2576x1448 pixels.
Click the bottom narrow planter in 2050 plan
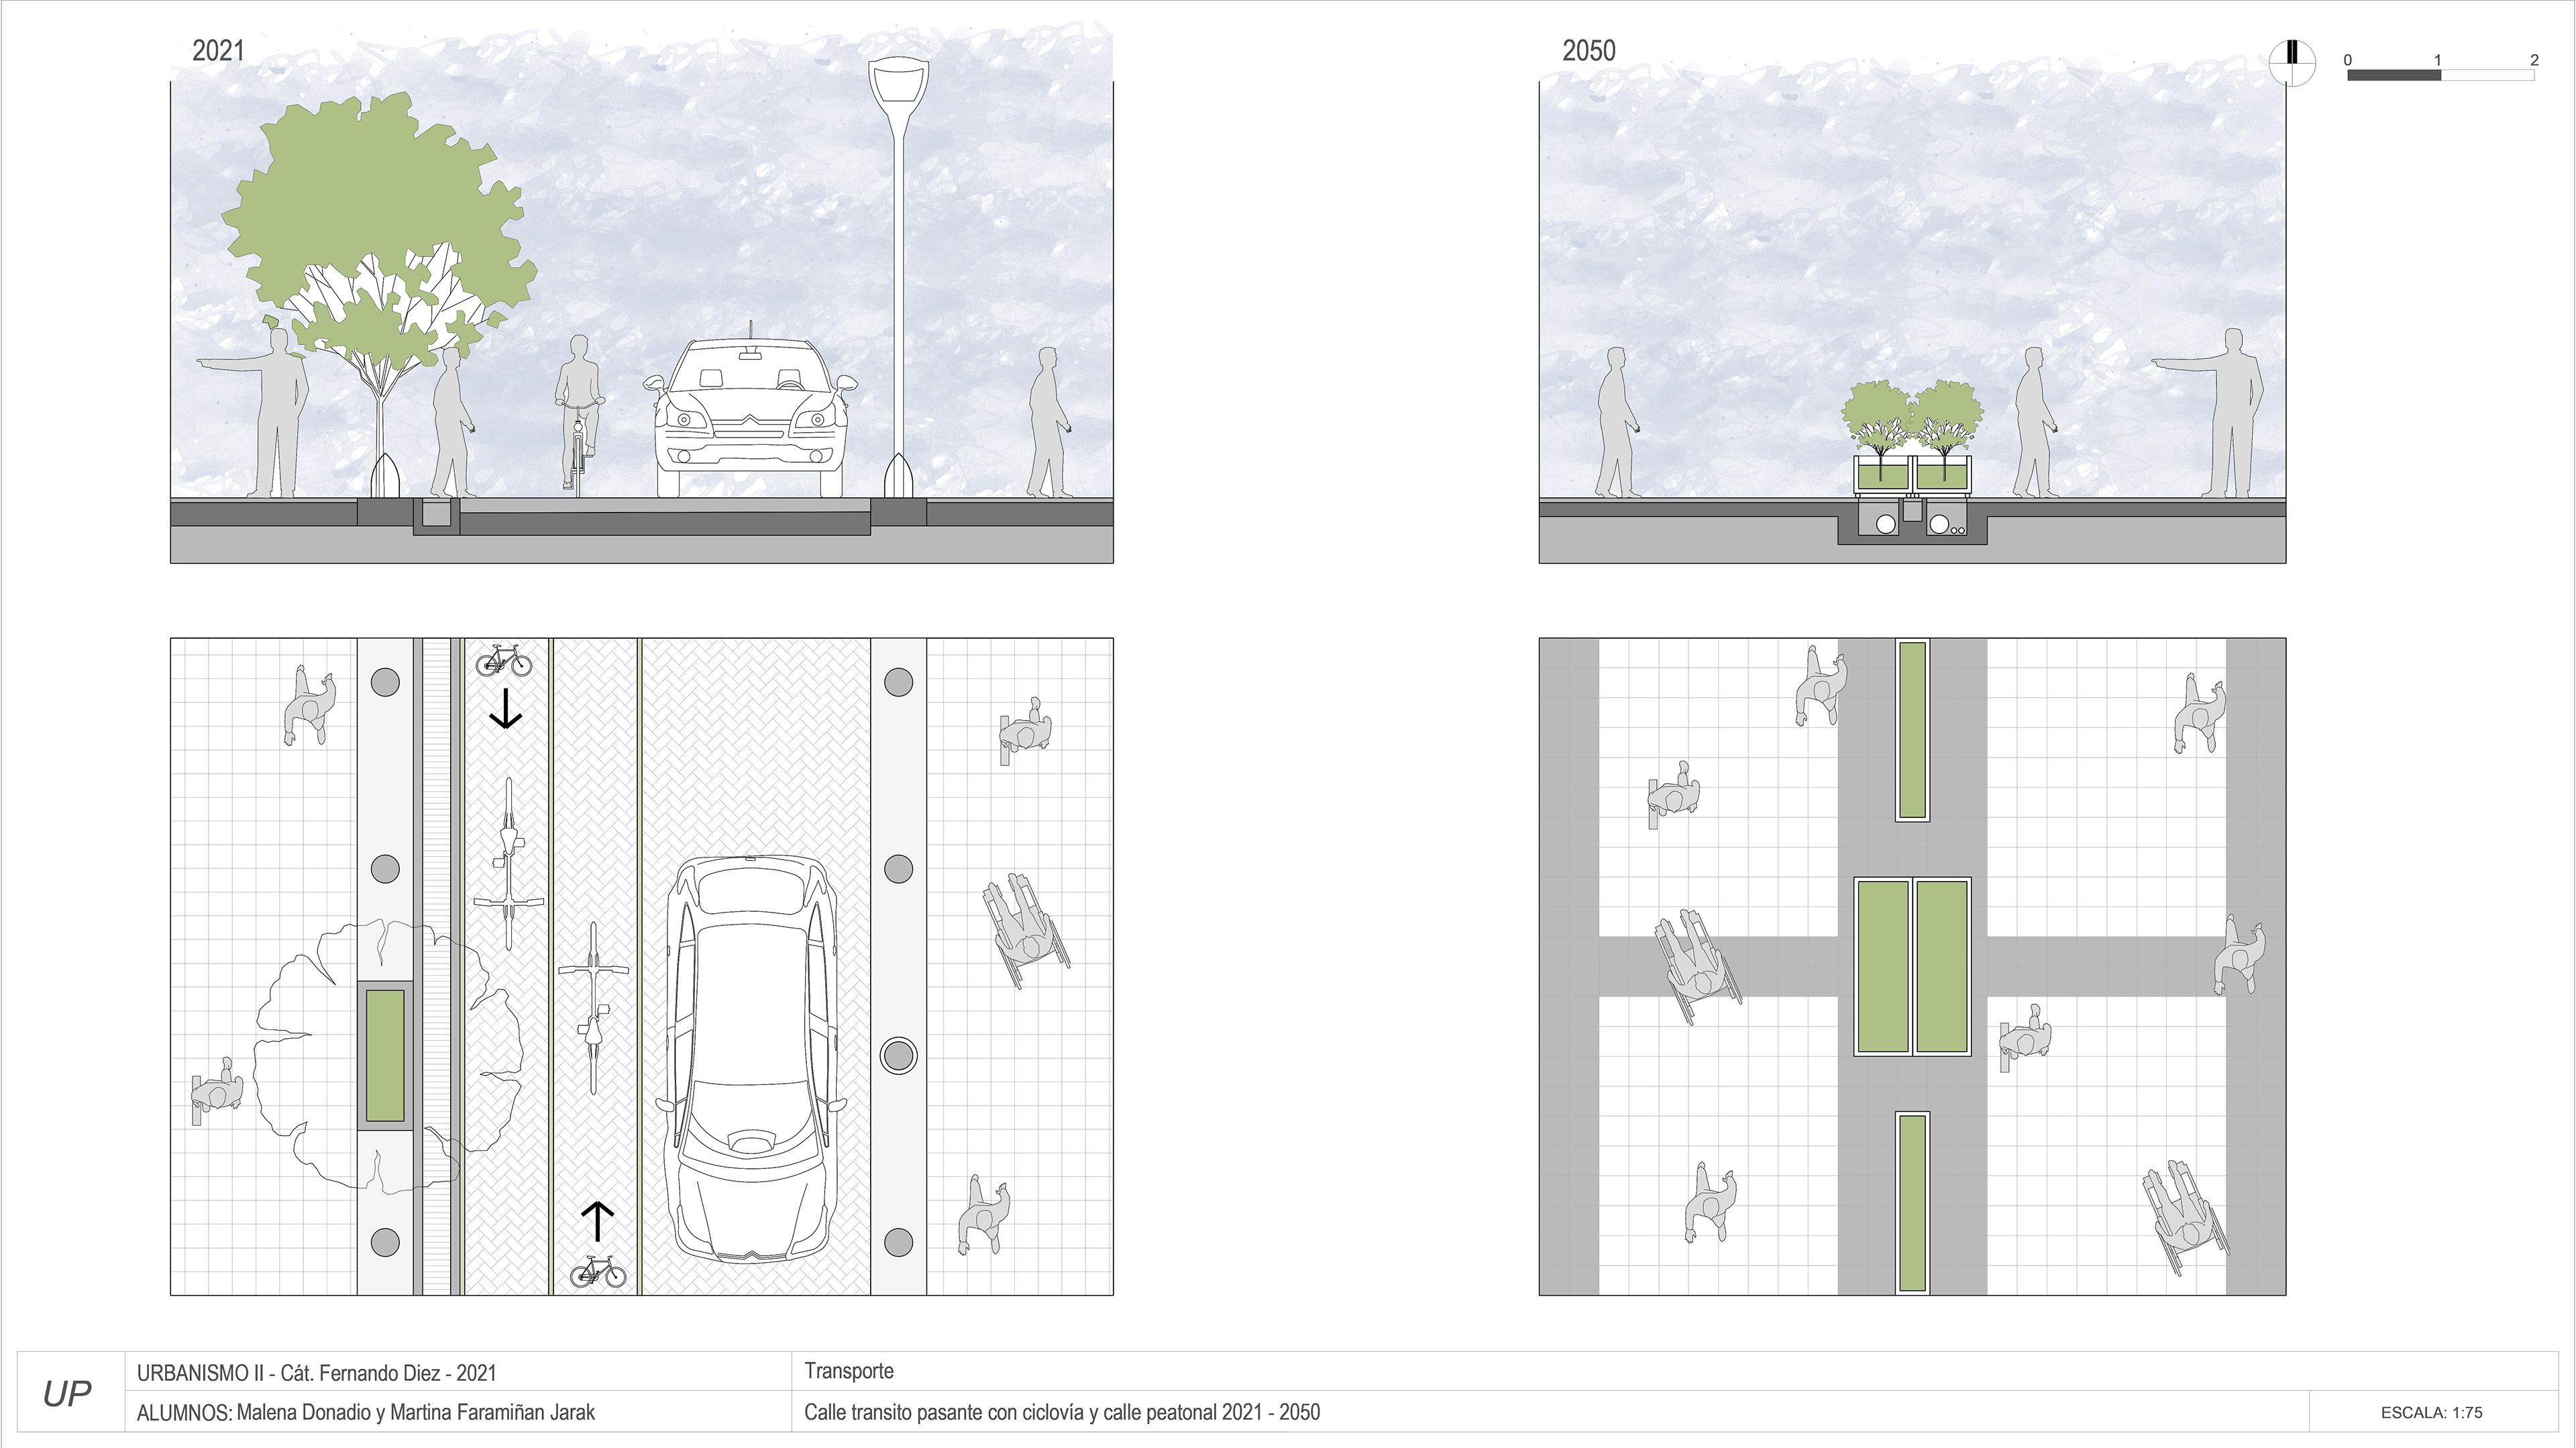[1912, 1202]
